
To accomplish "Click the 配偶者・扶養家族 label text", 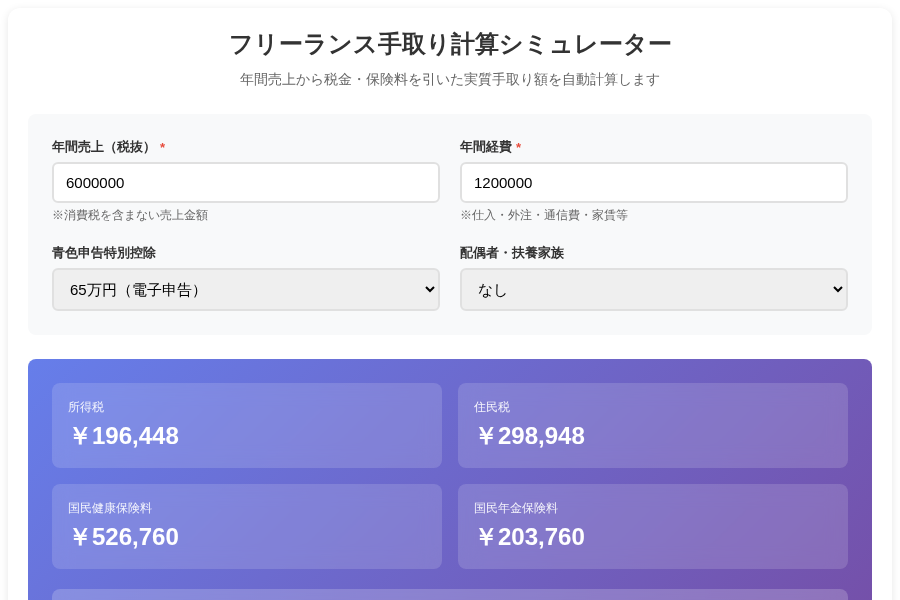I will (x=512, y=253).
